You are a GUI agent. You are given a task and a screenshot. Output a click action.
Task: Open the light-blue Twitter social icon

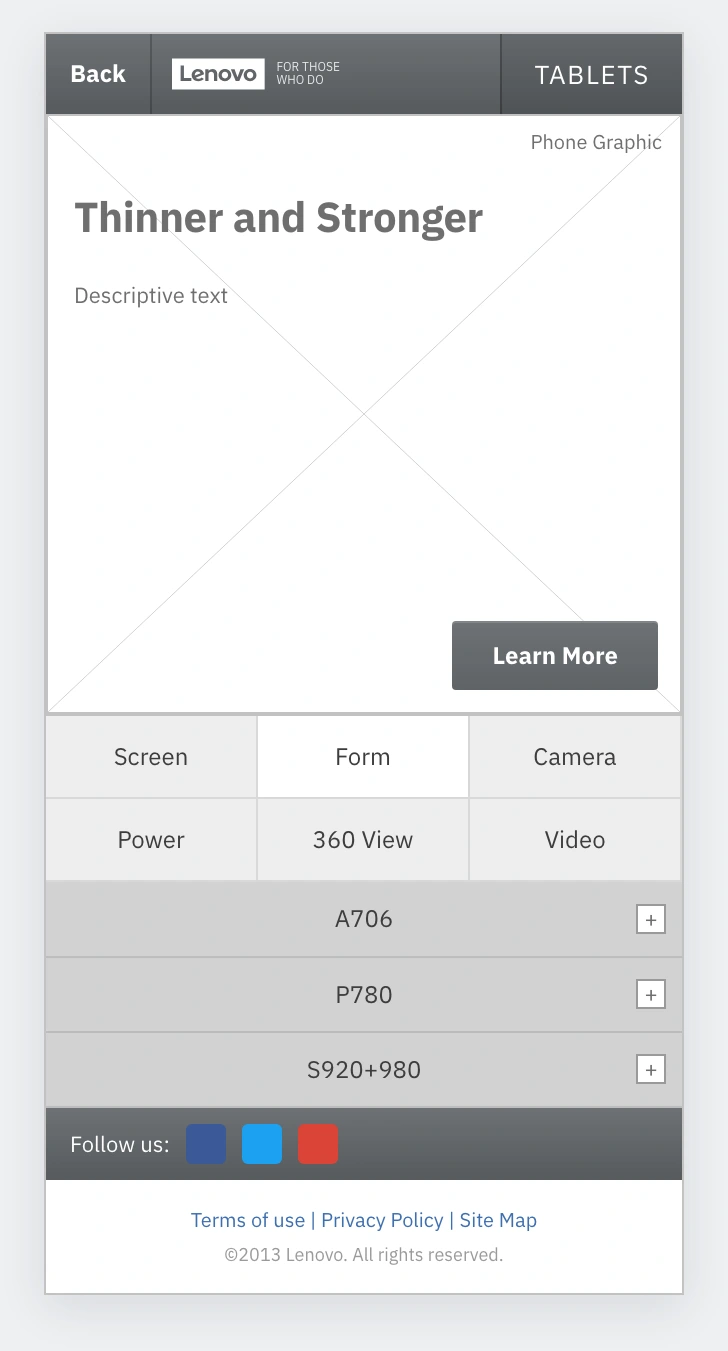[262, 1144]
